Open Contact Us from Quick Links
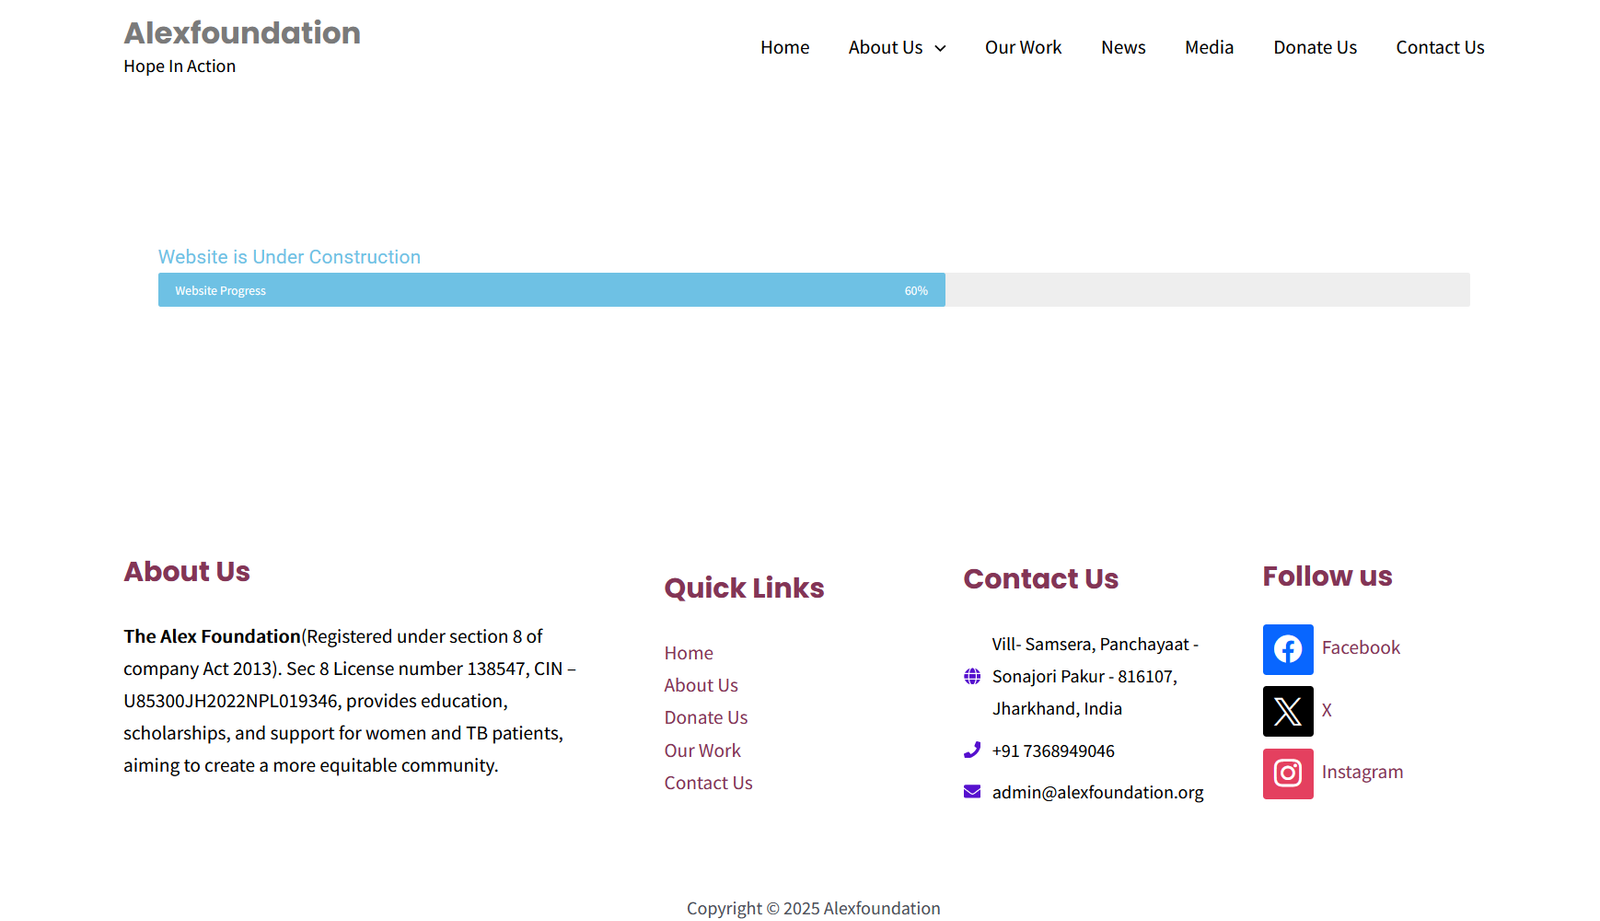This screenshot has height=921, width=1600. [x=708, y=783]
